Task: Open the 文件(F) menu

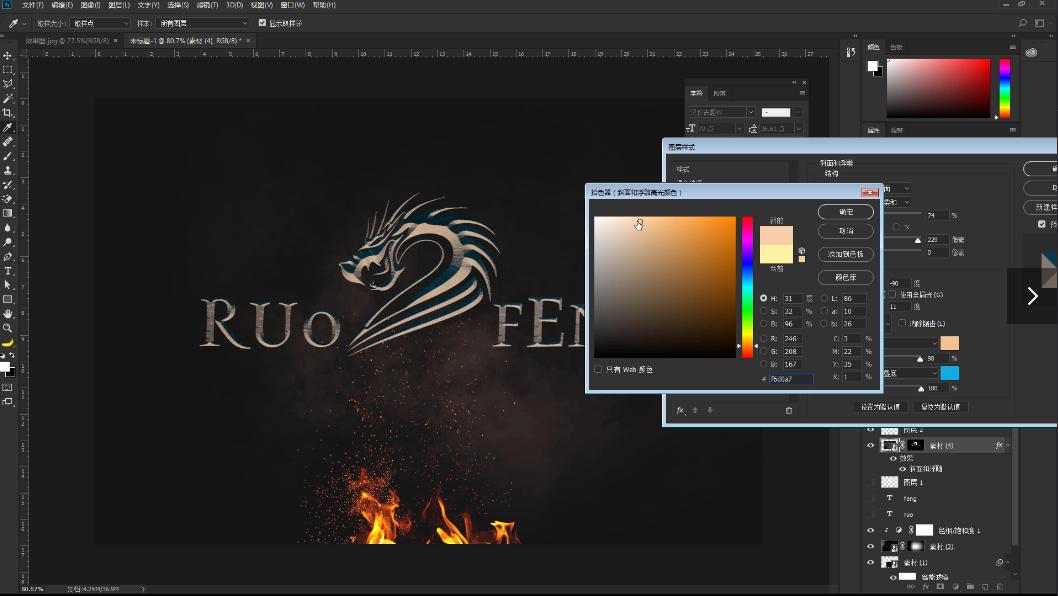Action: click(x=33, y=5)
